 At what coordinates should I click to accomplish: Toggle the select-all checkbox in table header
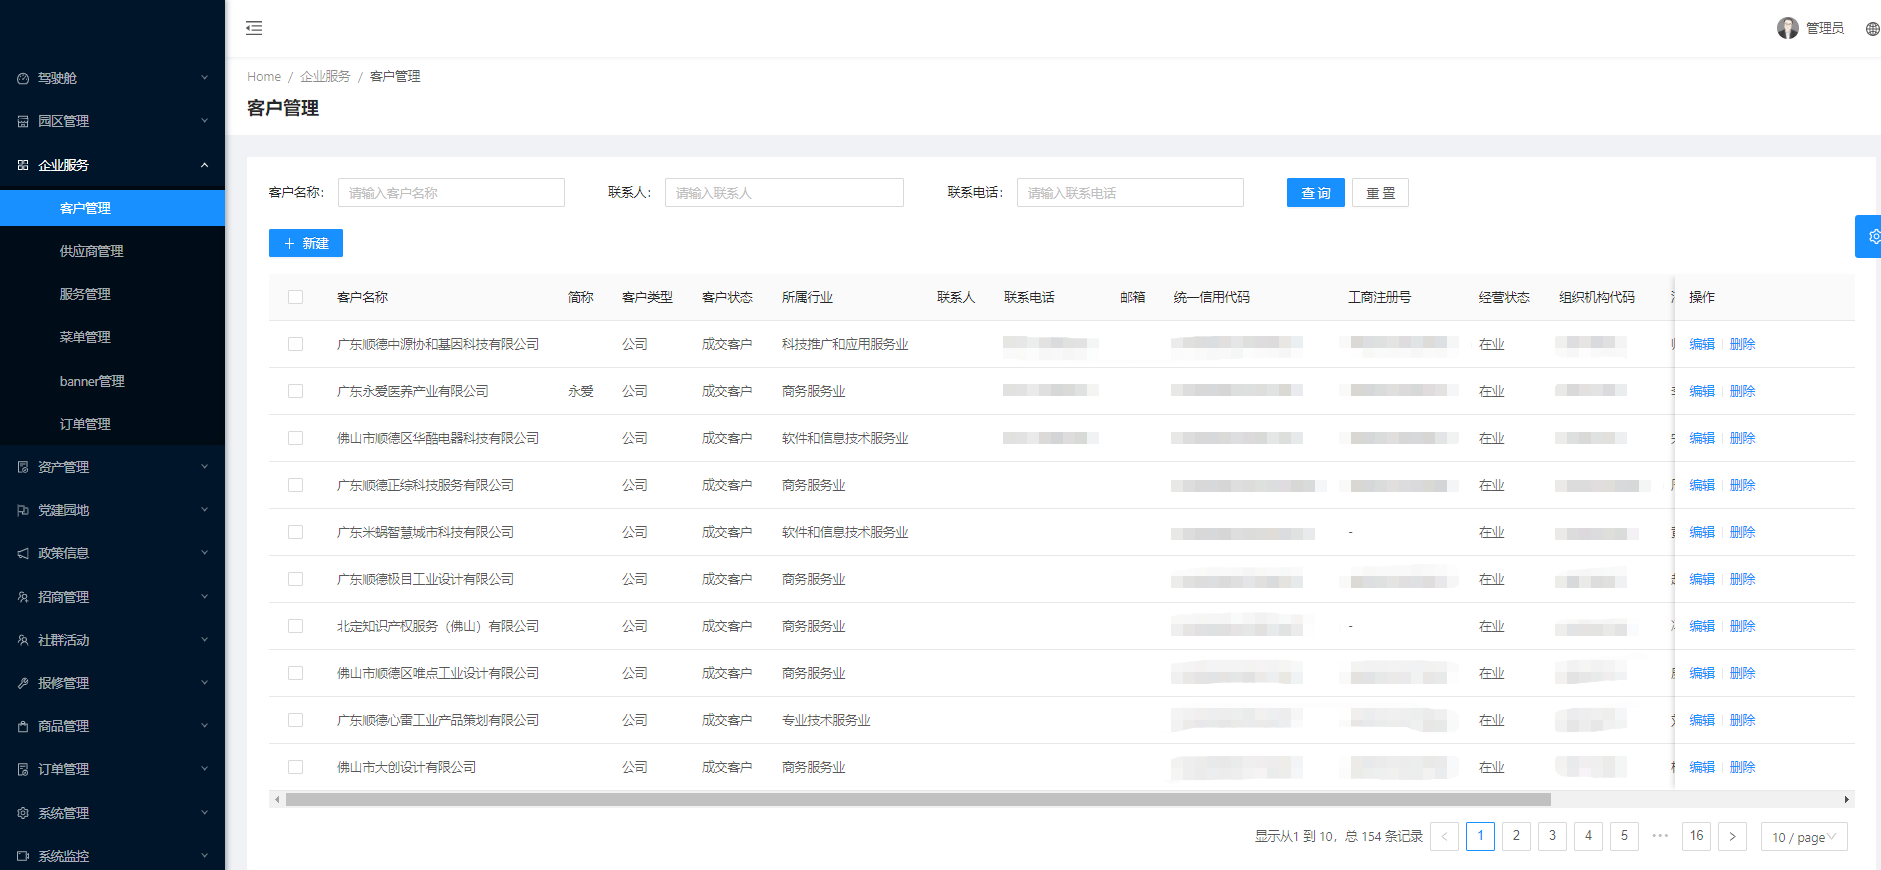coord(295,297)
